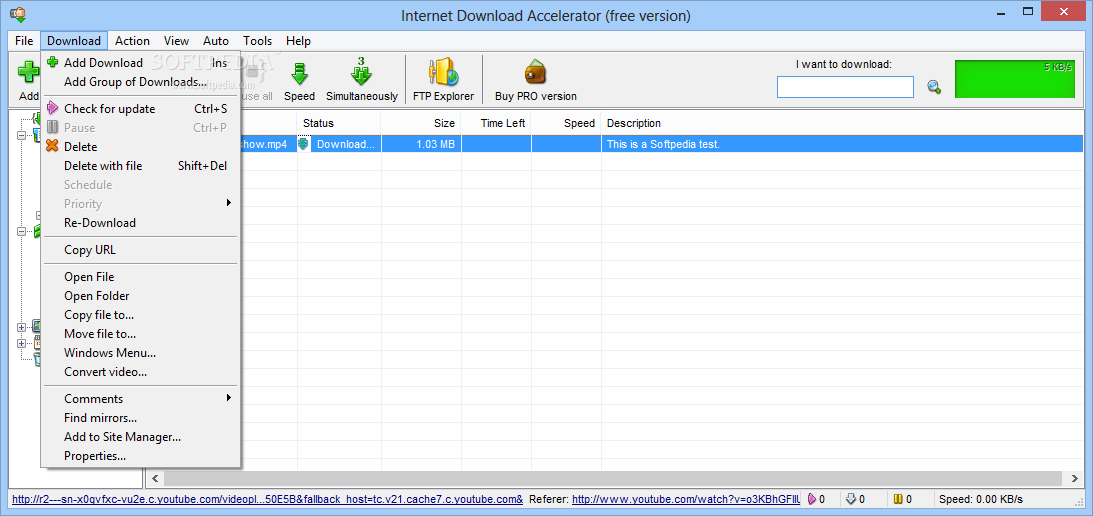Sort by the Size column header
Screen dimensions: 1093x516
coord(421,123)
